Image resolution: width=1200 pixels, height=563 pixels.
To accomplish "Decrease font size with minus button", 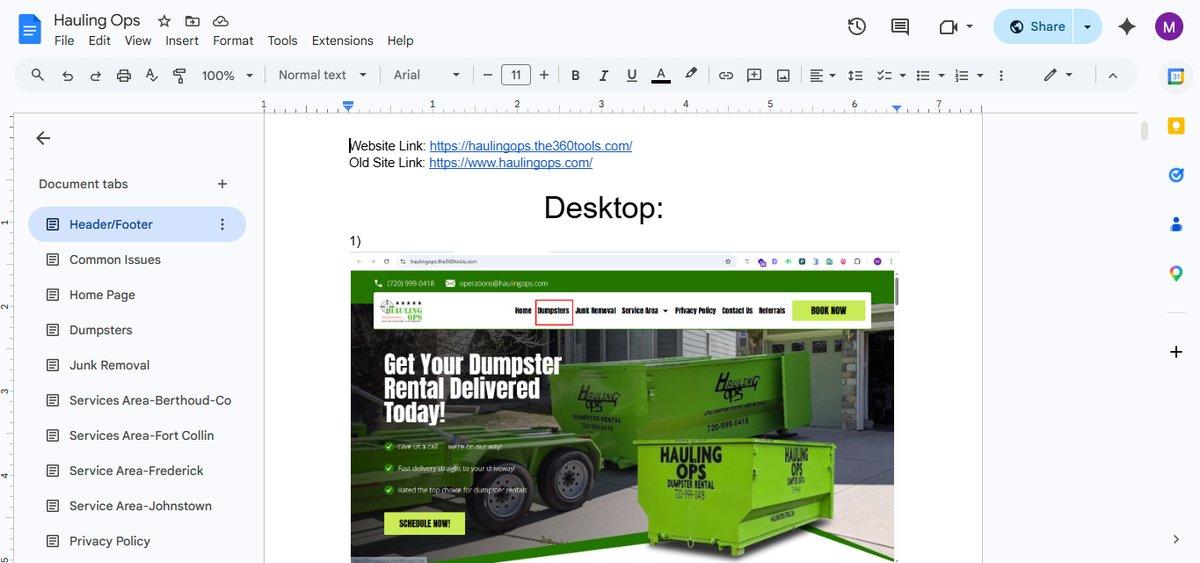I will [x=488, y=75].
